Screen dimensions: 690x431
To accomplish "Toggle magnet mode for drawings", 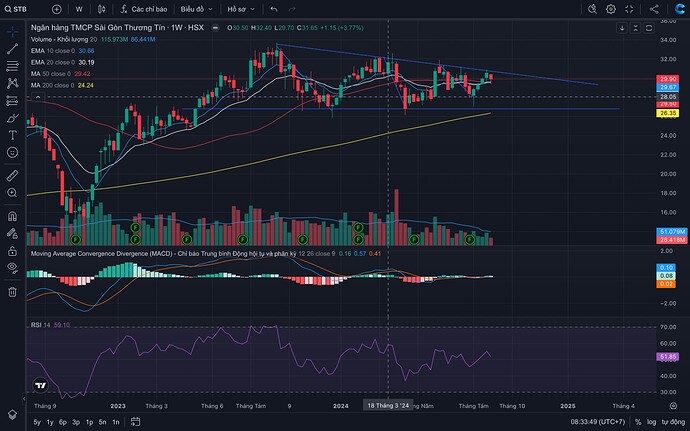I will pyautogui.click(x=12, y=216).
